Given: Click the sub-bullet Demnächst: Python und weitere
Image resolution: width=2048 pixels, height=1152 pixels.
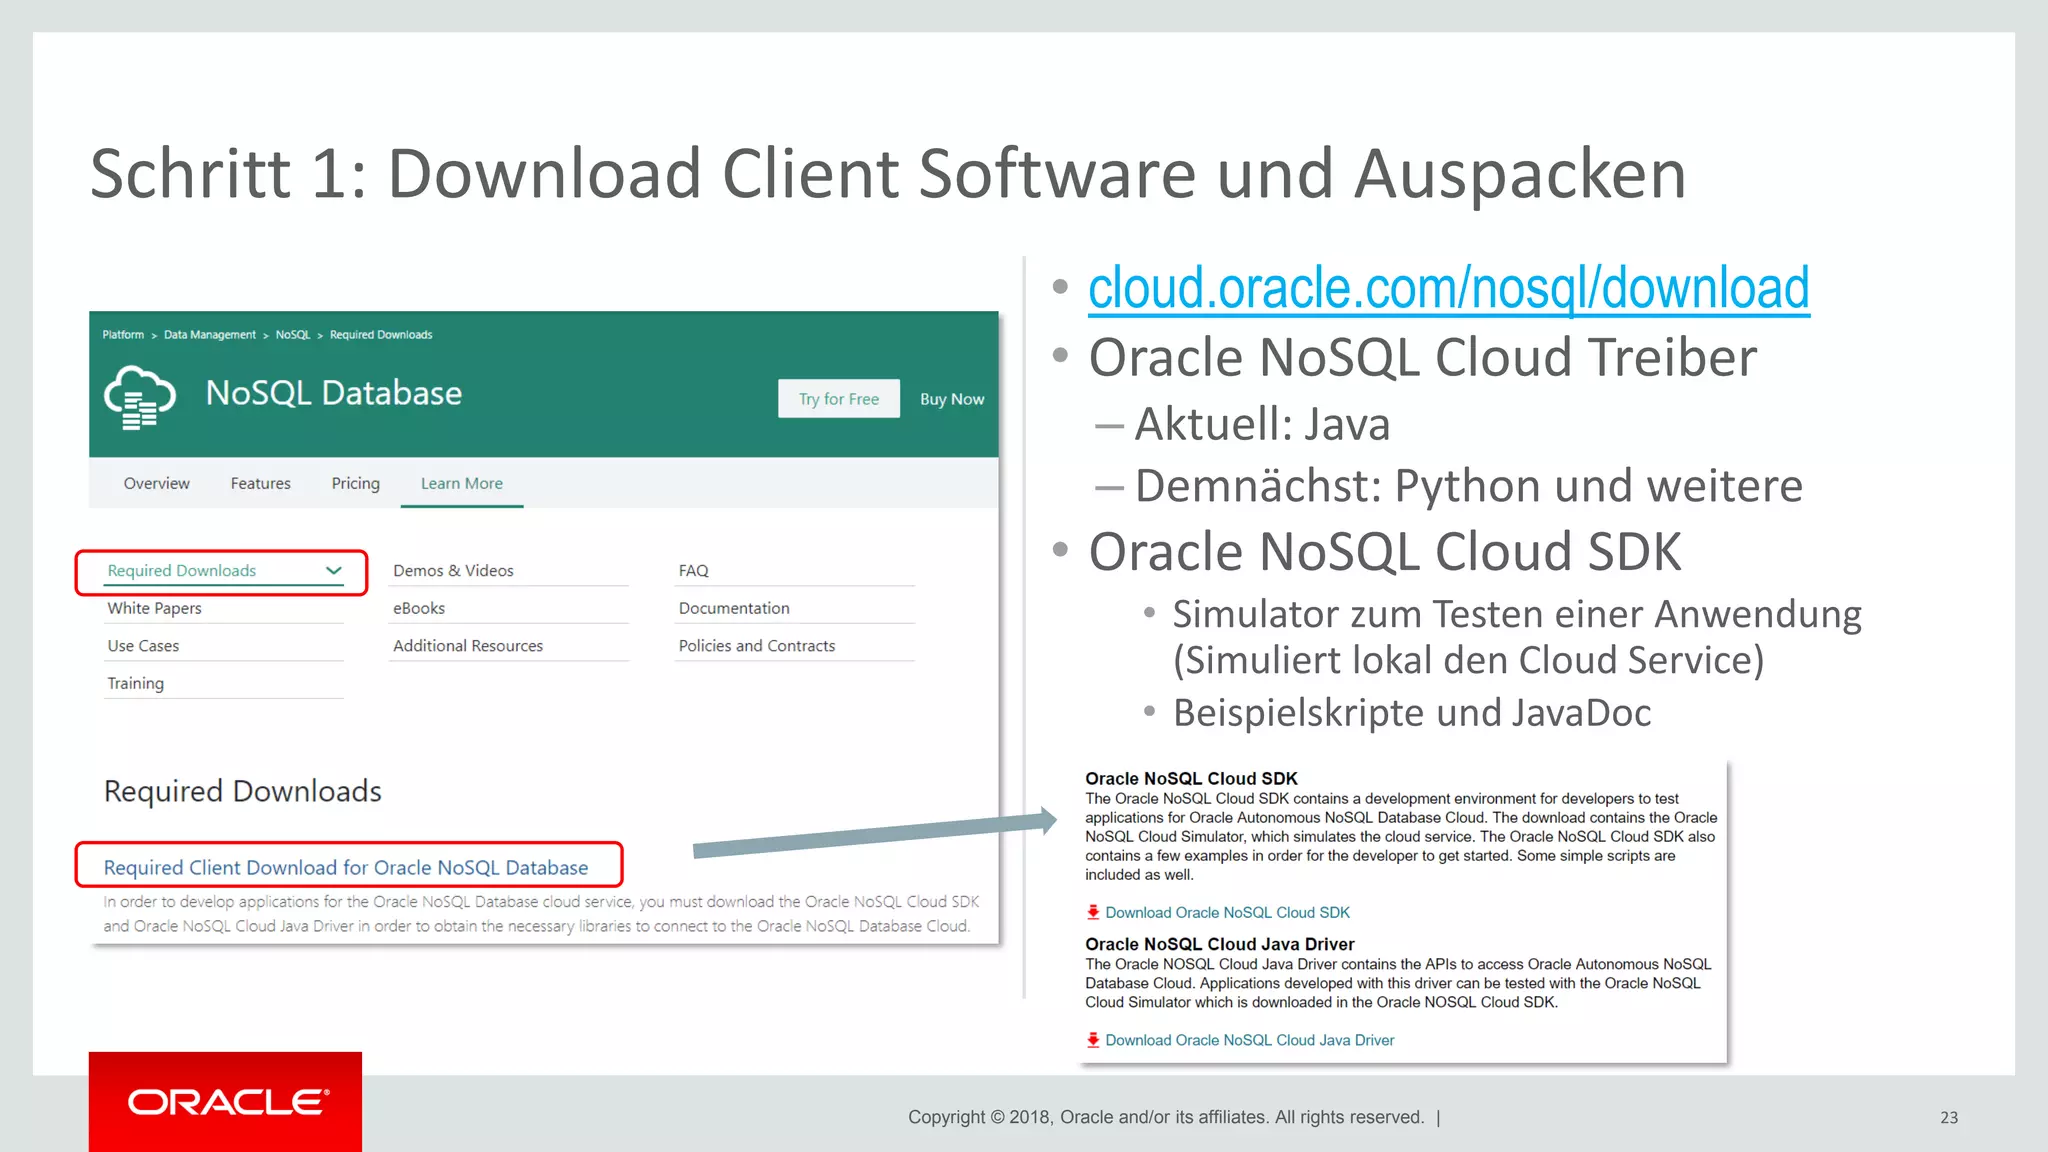Looking at the screenshot, I should (1468, 486).
